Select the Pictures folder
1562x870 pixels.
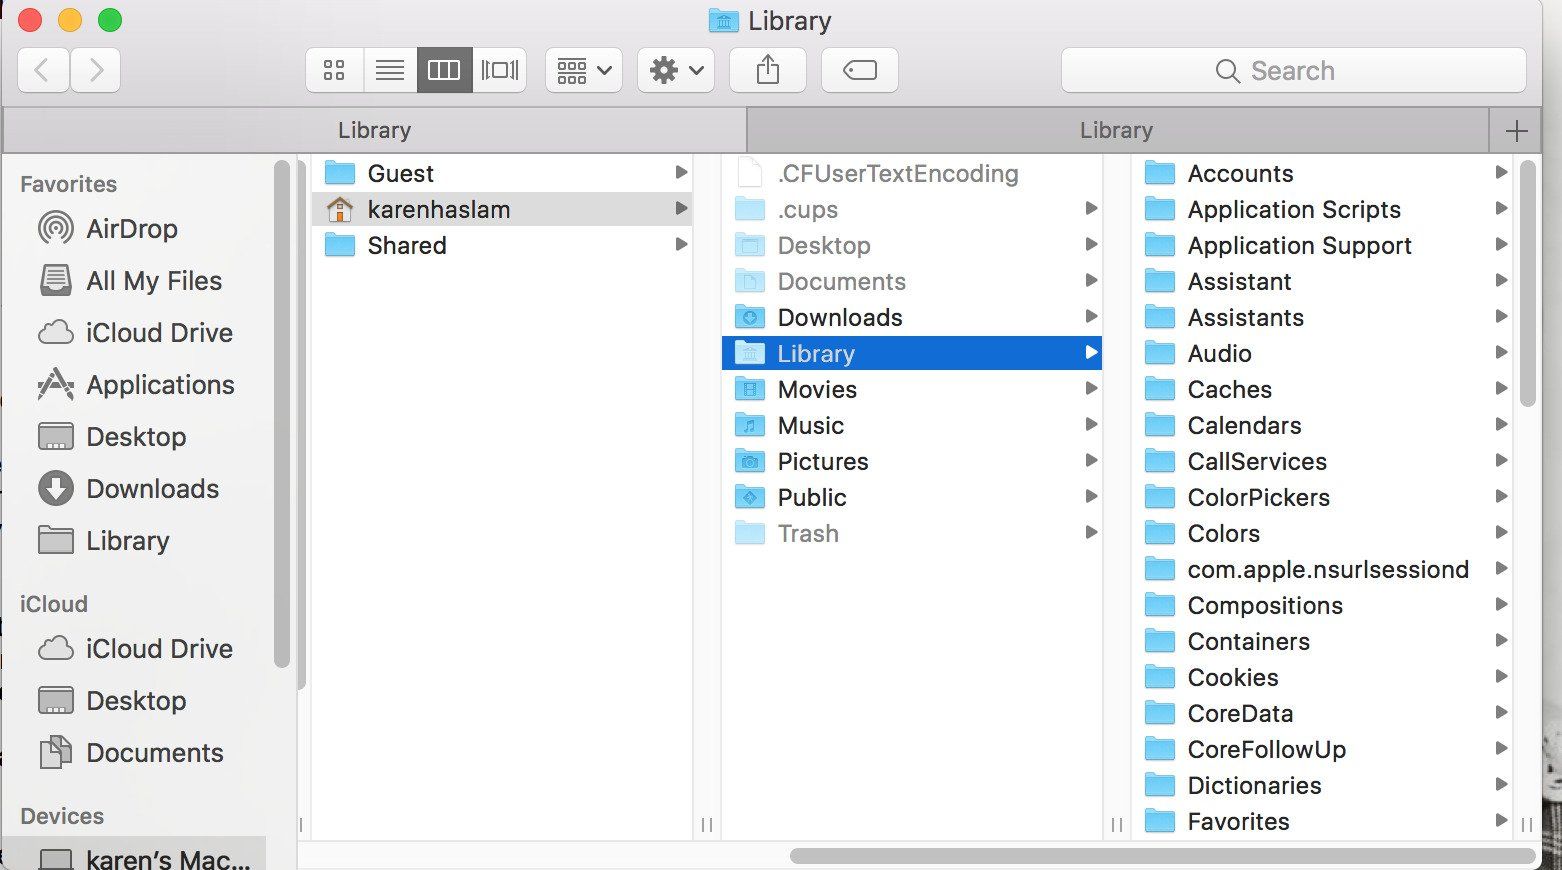823,461
